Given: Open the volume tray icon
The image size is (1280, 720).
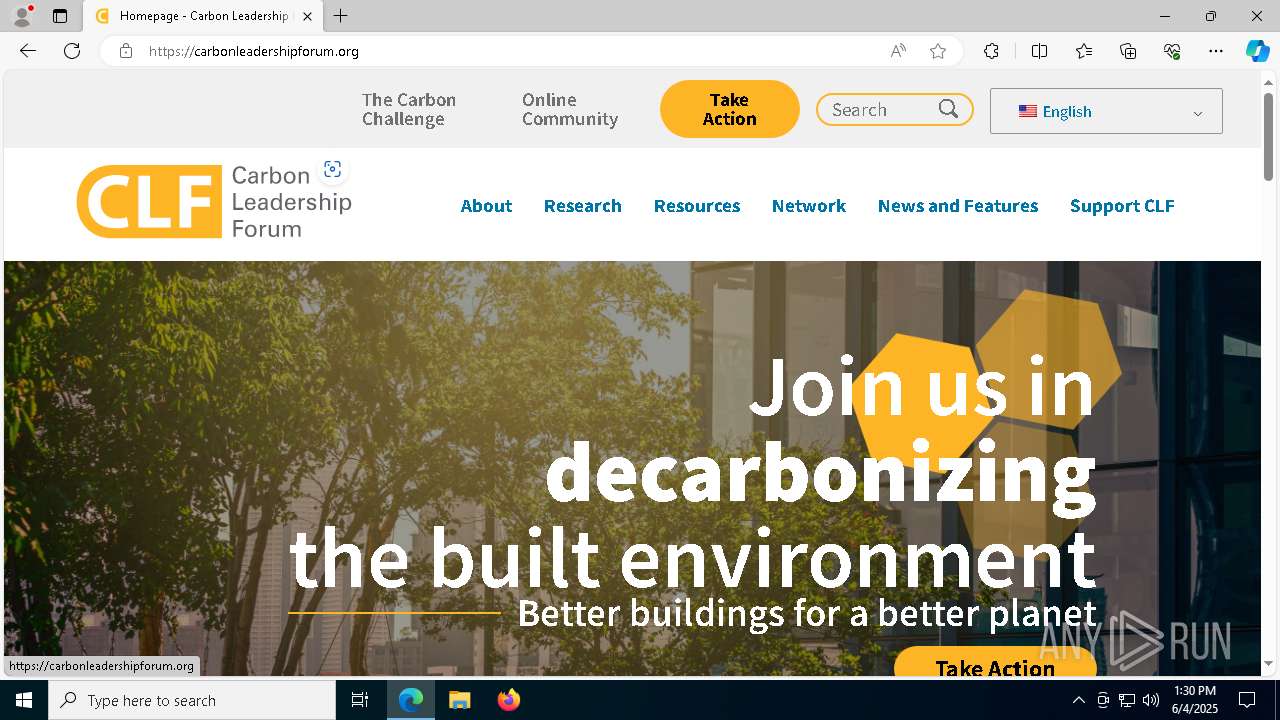Looking at the screenshot, I should tap(1151, 700).
